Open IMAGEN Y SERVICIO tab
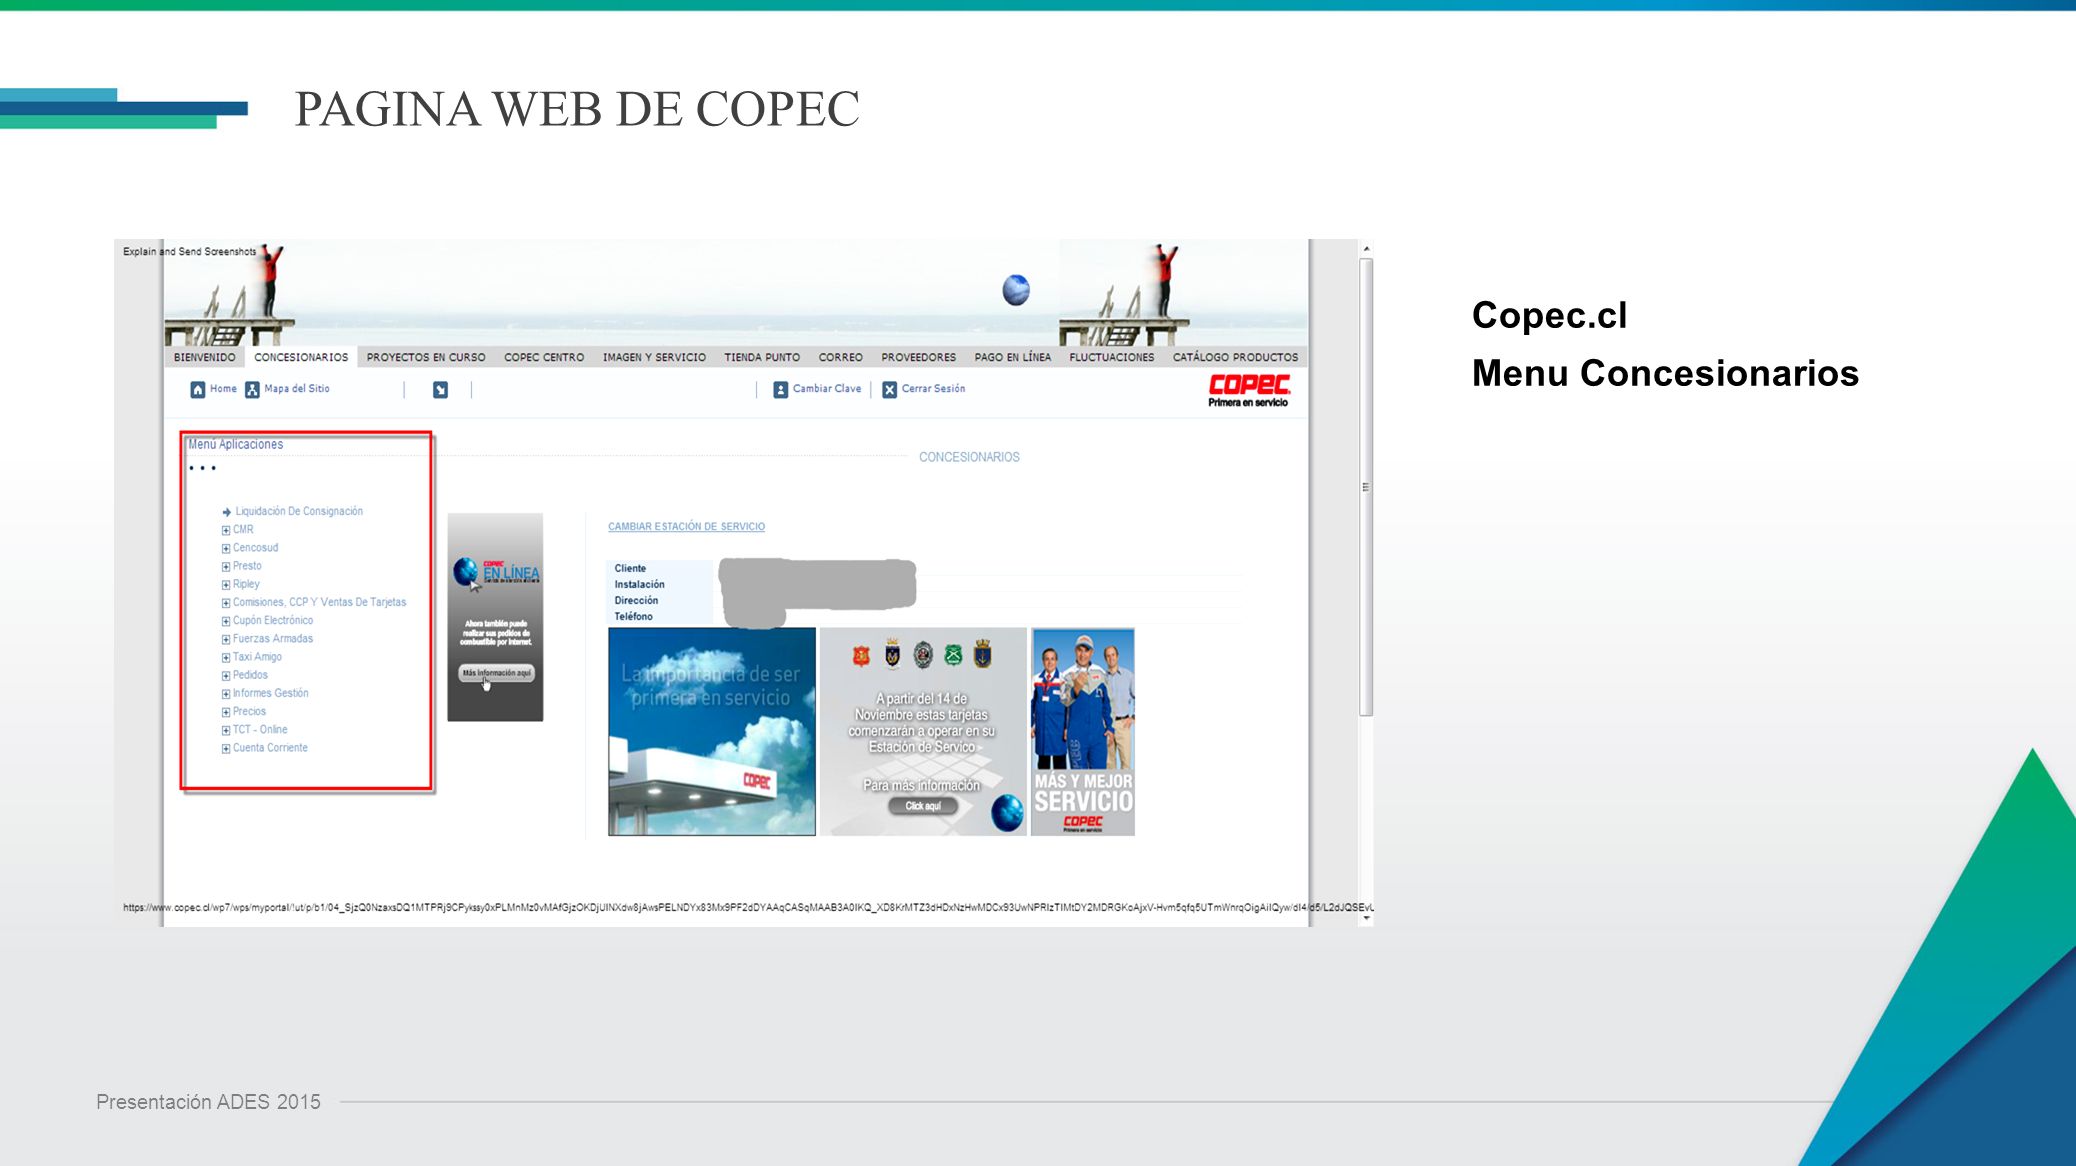2076x1166 pixels. (x=654, y=357)
